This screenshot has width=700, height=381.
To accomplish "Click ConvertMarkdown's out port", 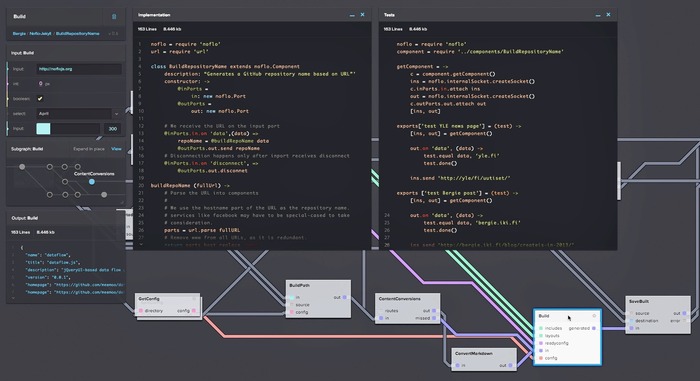I will click(511, 365).
